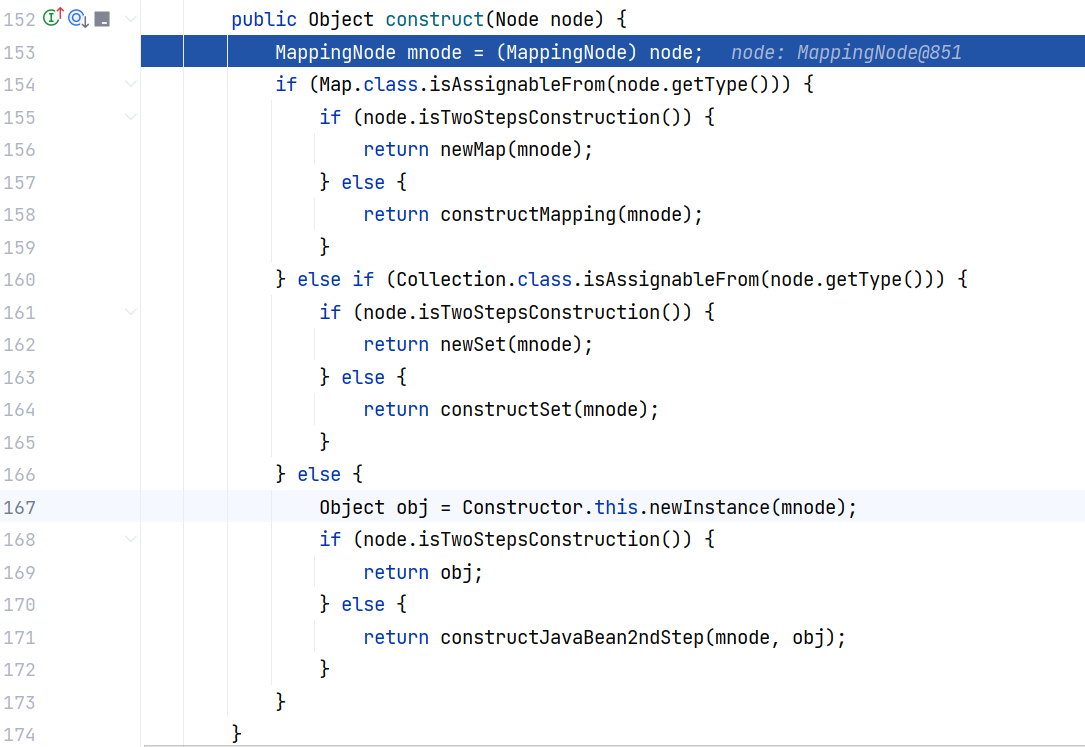
Task: Click line number 174 in the gutter
Action: [x=19, y=735]
